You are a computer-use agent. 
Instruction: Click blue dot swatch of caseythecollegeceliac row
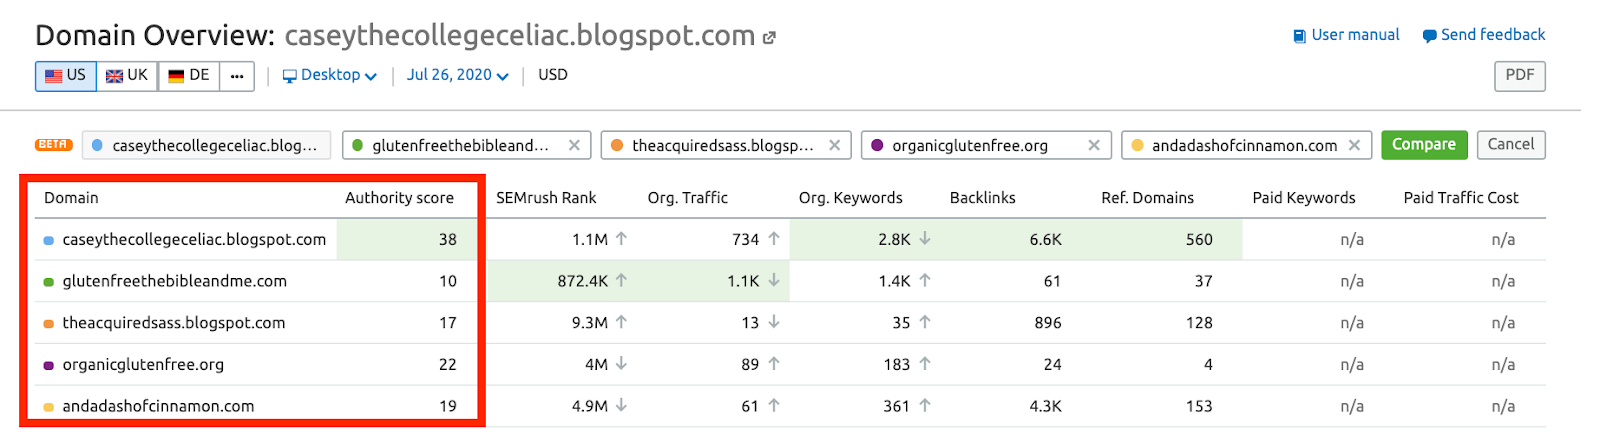(x=49, y=241)
